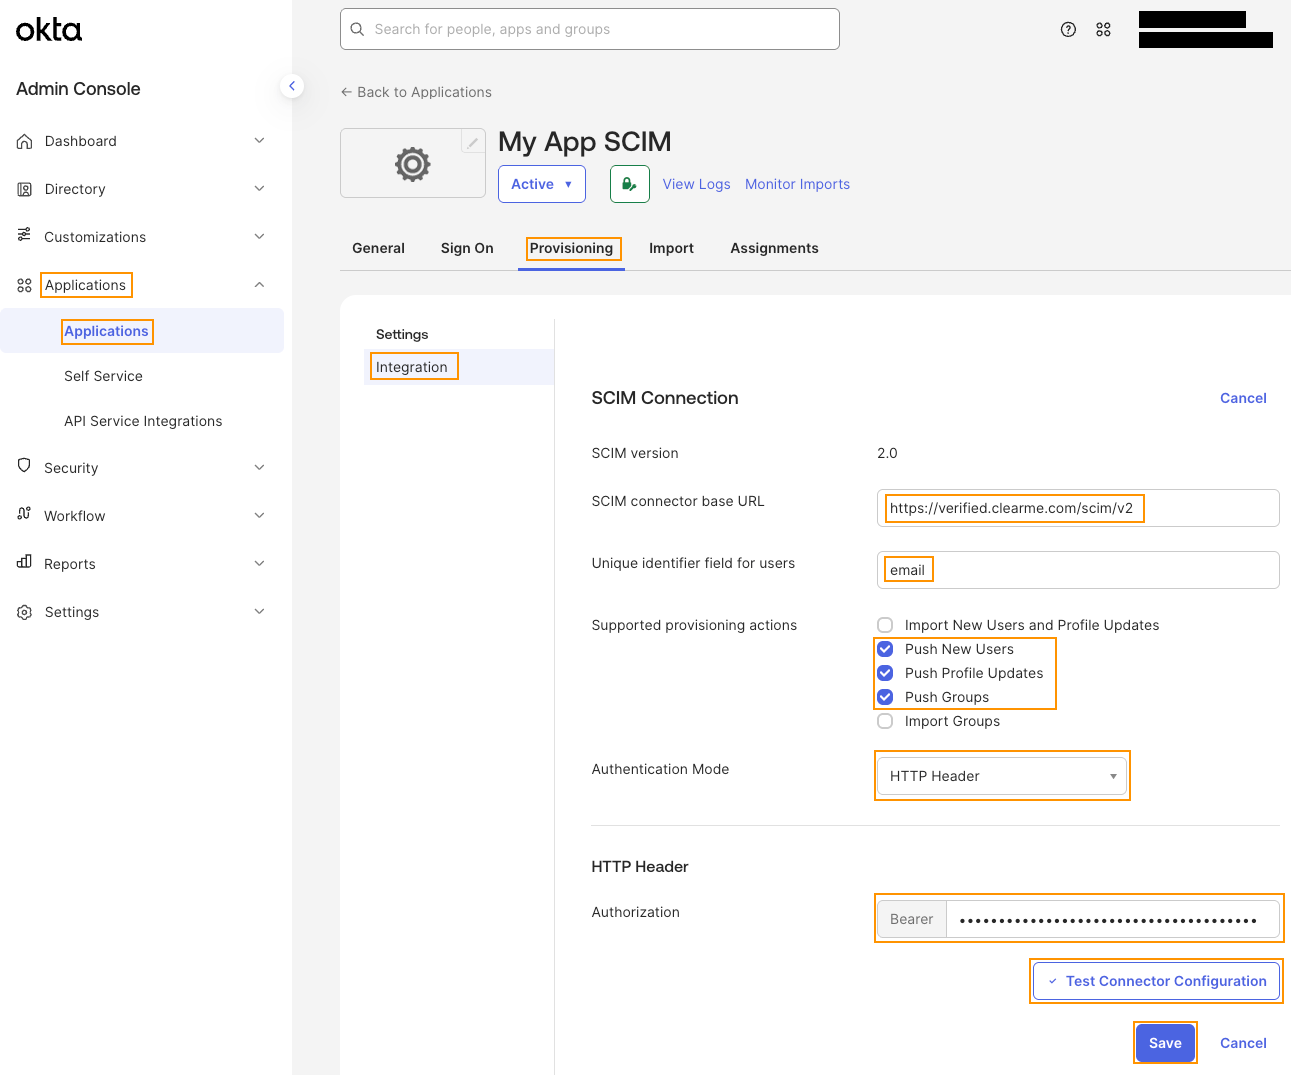Expand the Workflow menu chevron

(x=259, y=516)
